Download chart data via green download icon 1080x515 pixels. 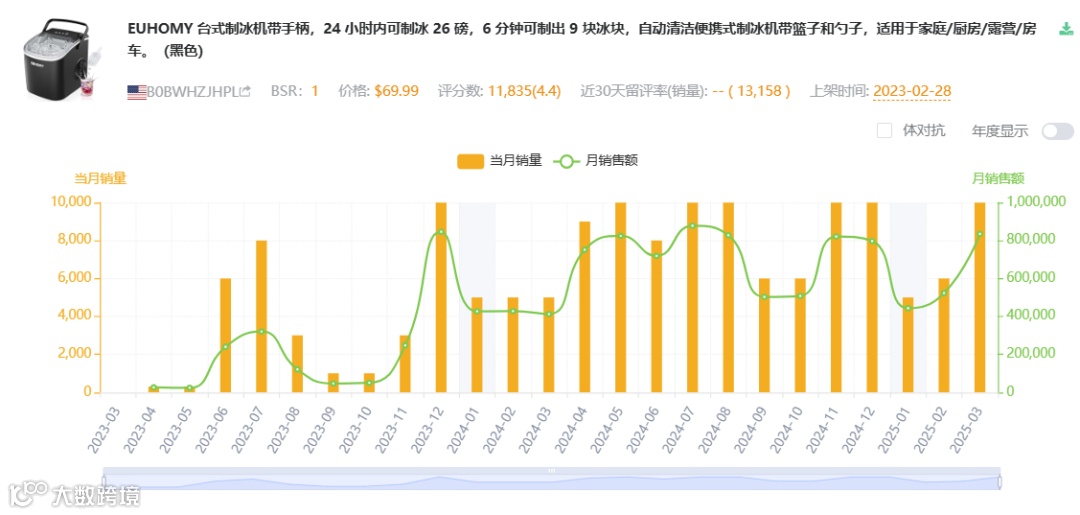pos(1064,30)
